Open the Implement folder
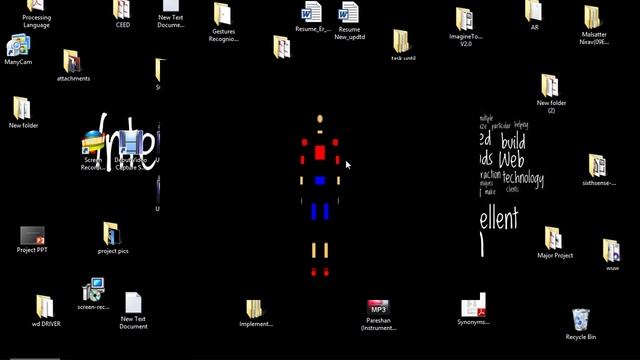This screenshot has width=640, height=360. coord(254,309)
